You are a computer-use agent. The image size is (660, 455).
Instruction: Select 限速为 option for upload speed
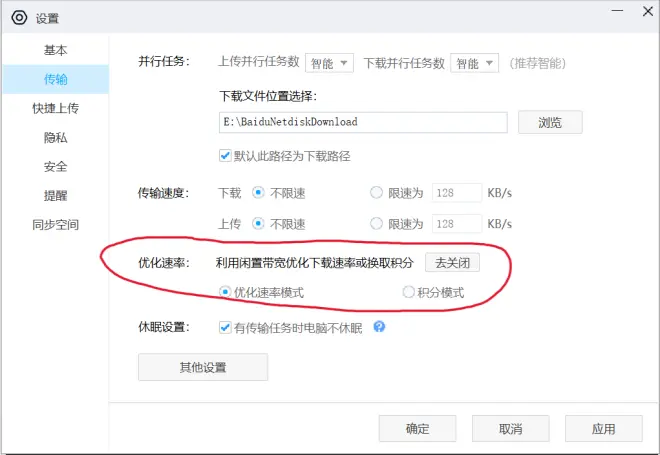(x=376, y=224)
